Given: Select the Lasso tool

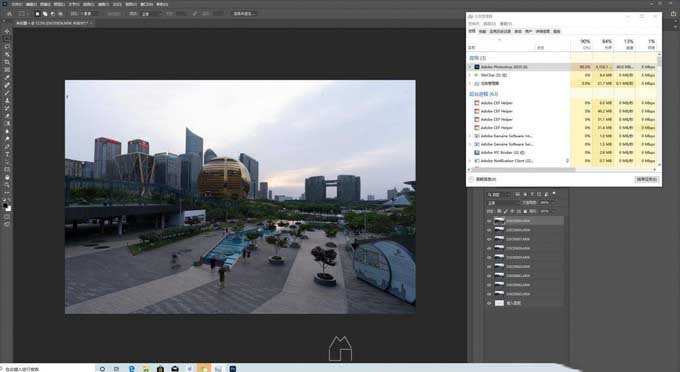Looking at the screenshot, I should coord(7,47).
